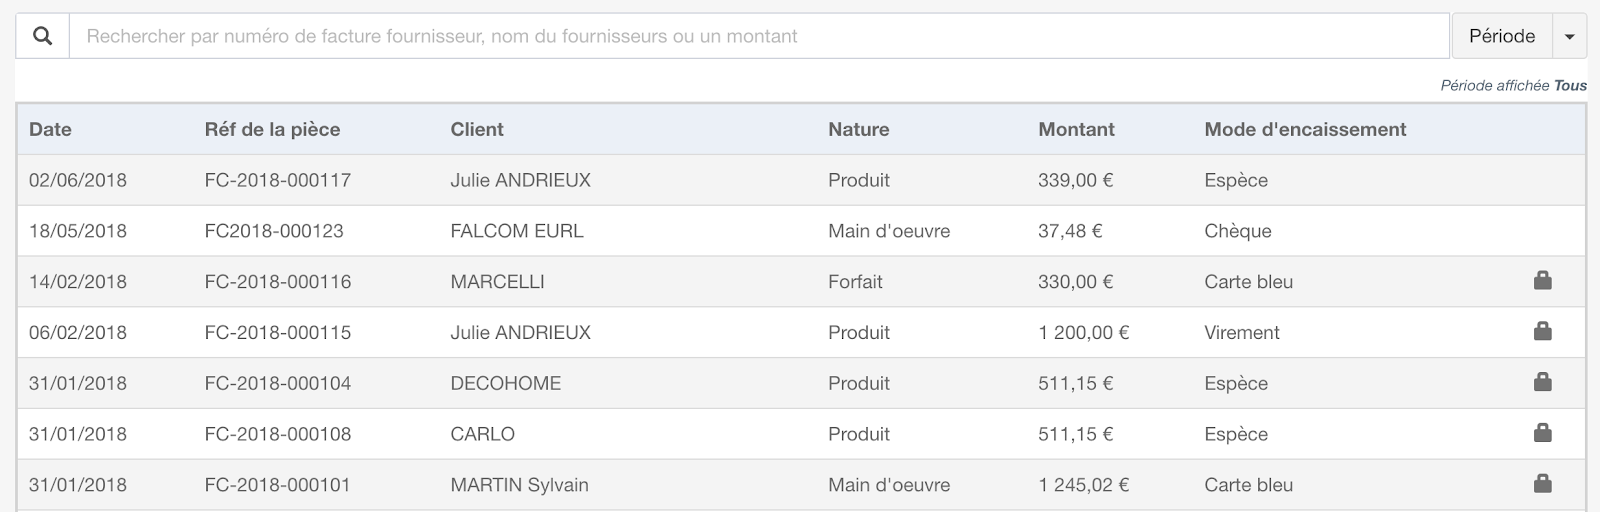Sort by Réf de la pièce header

coord(272,129)
